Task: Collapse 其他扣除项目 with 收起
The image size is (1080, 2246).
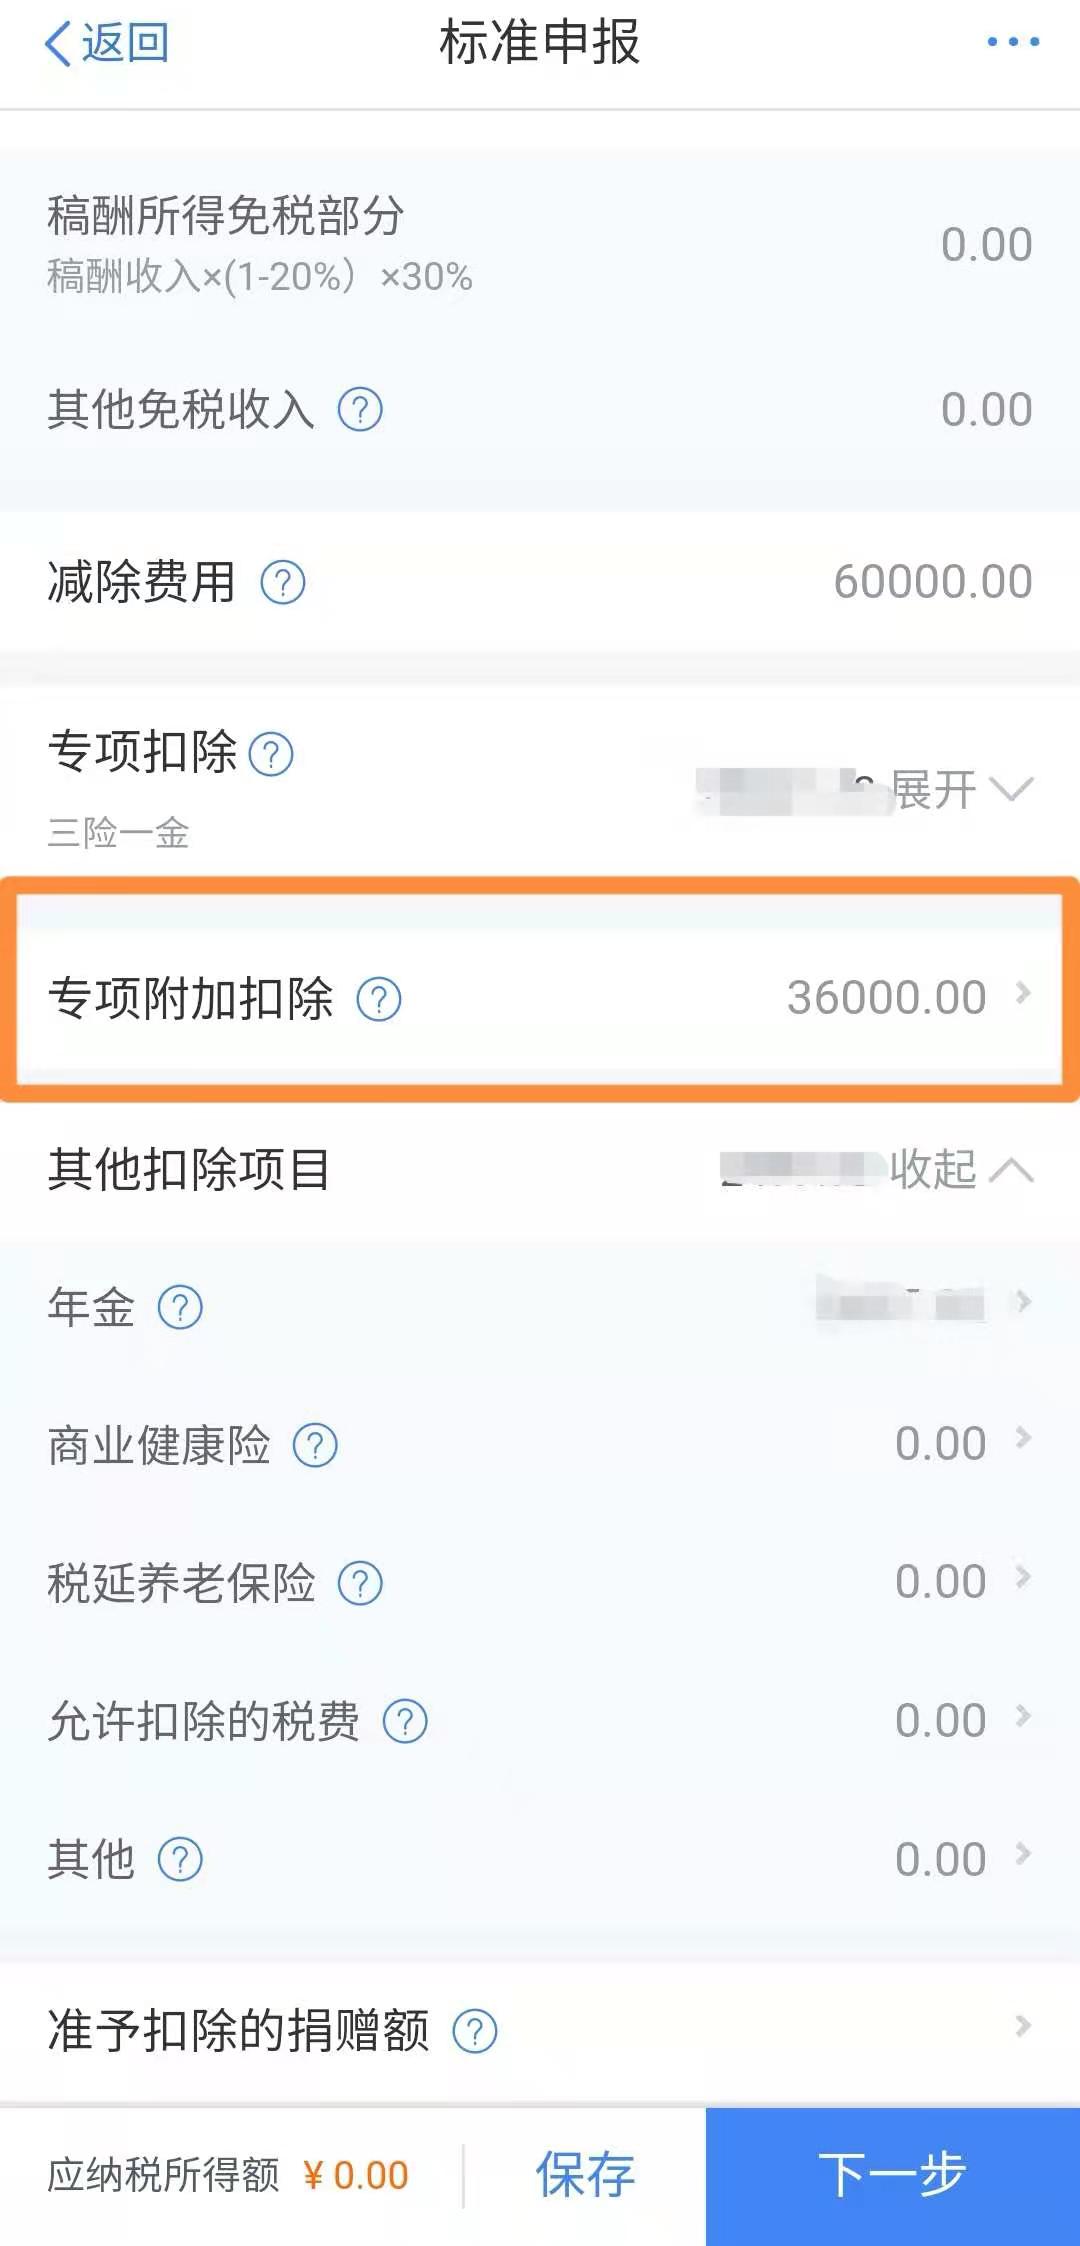Action: pyautogui.click(x=960, y=1169)
